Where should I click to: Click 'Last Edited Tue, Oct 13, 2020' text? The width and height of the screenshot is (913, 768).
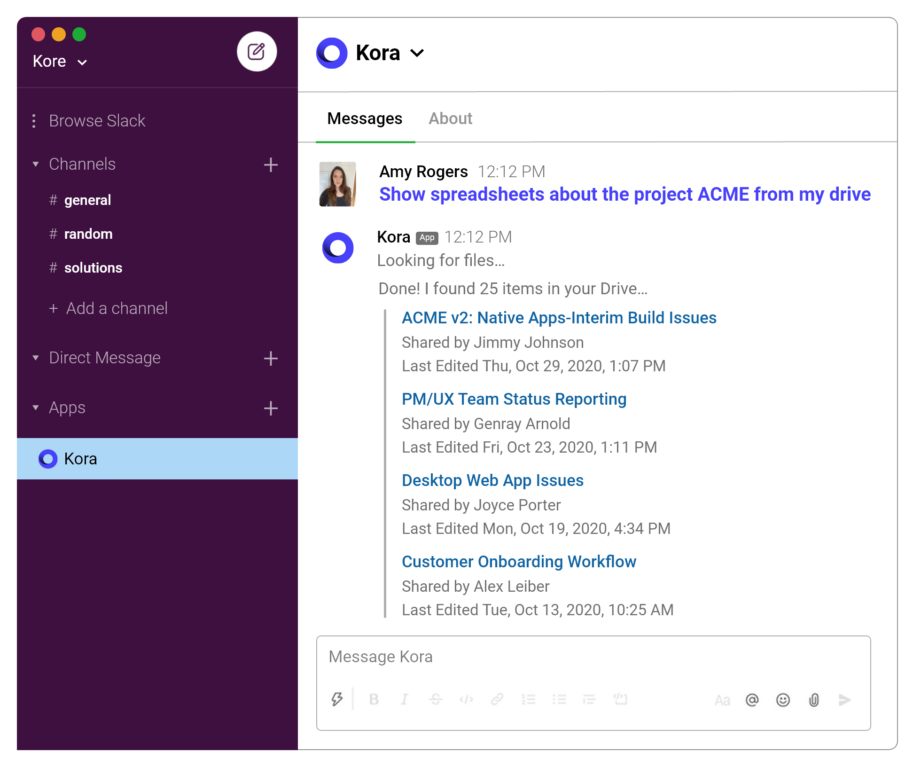[537, 610]
